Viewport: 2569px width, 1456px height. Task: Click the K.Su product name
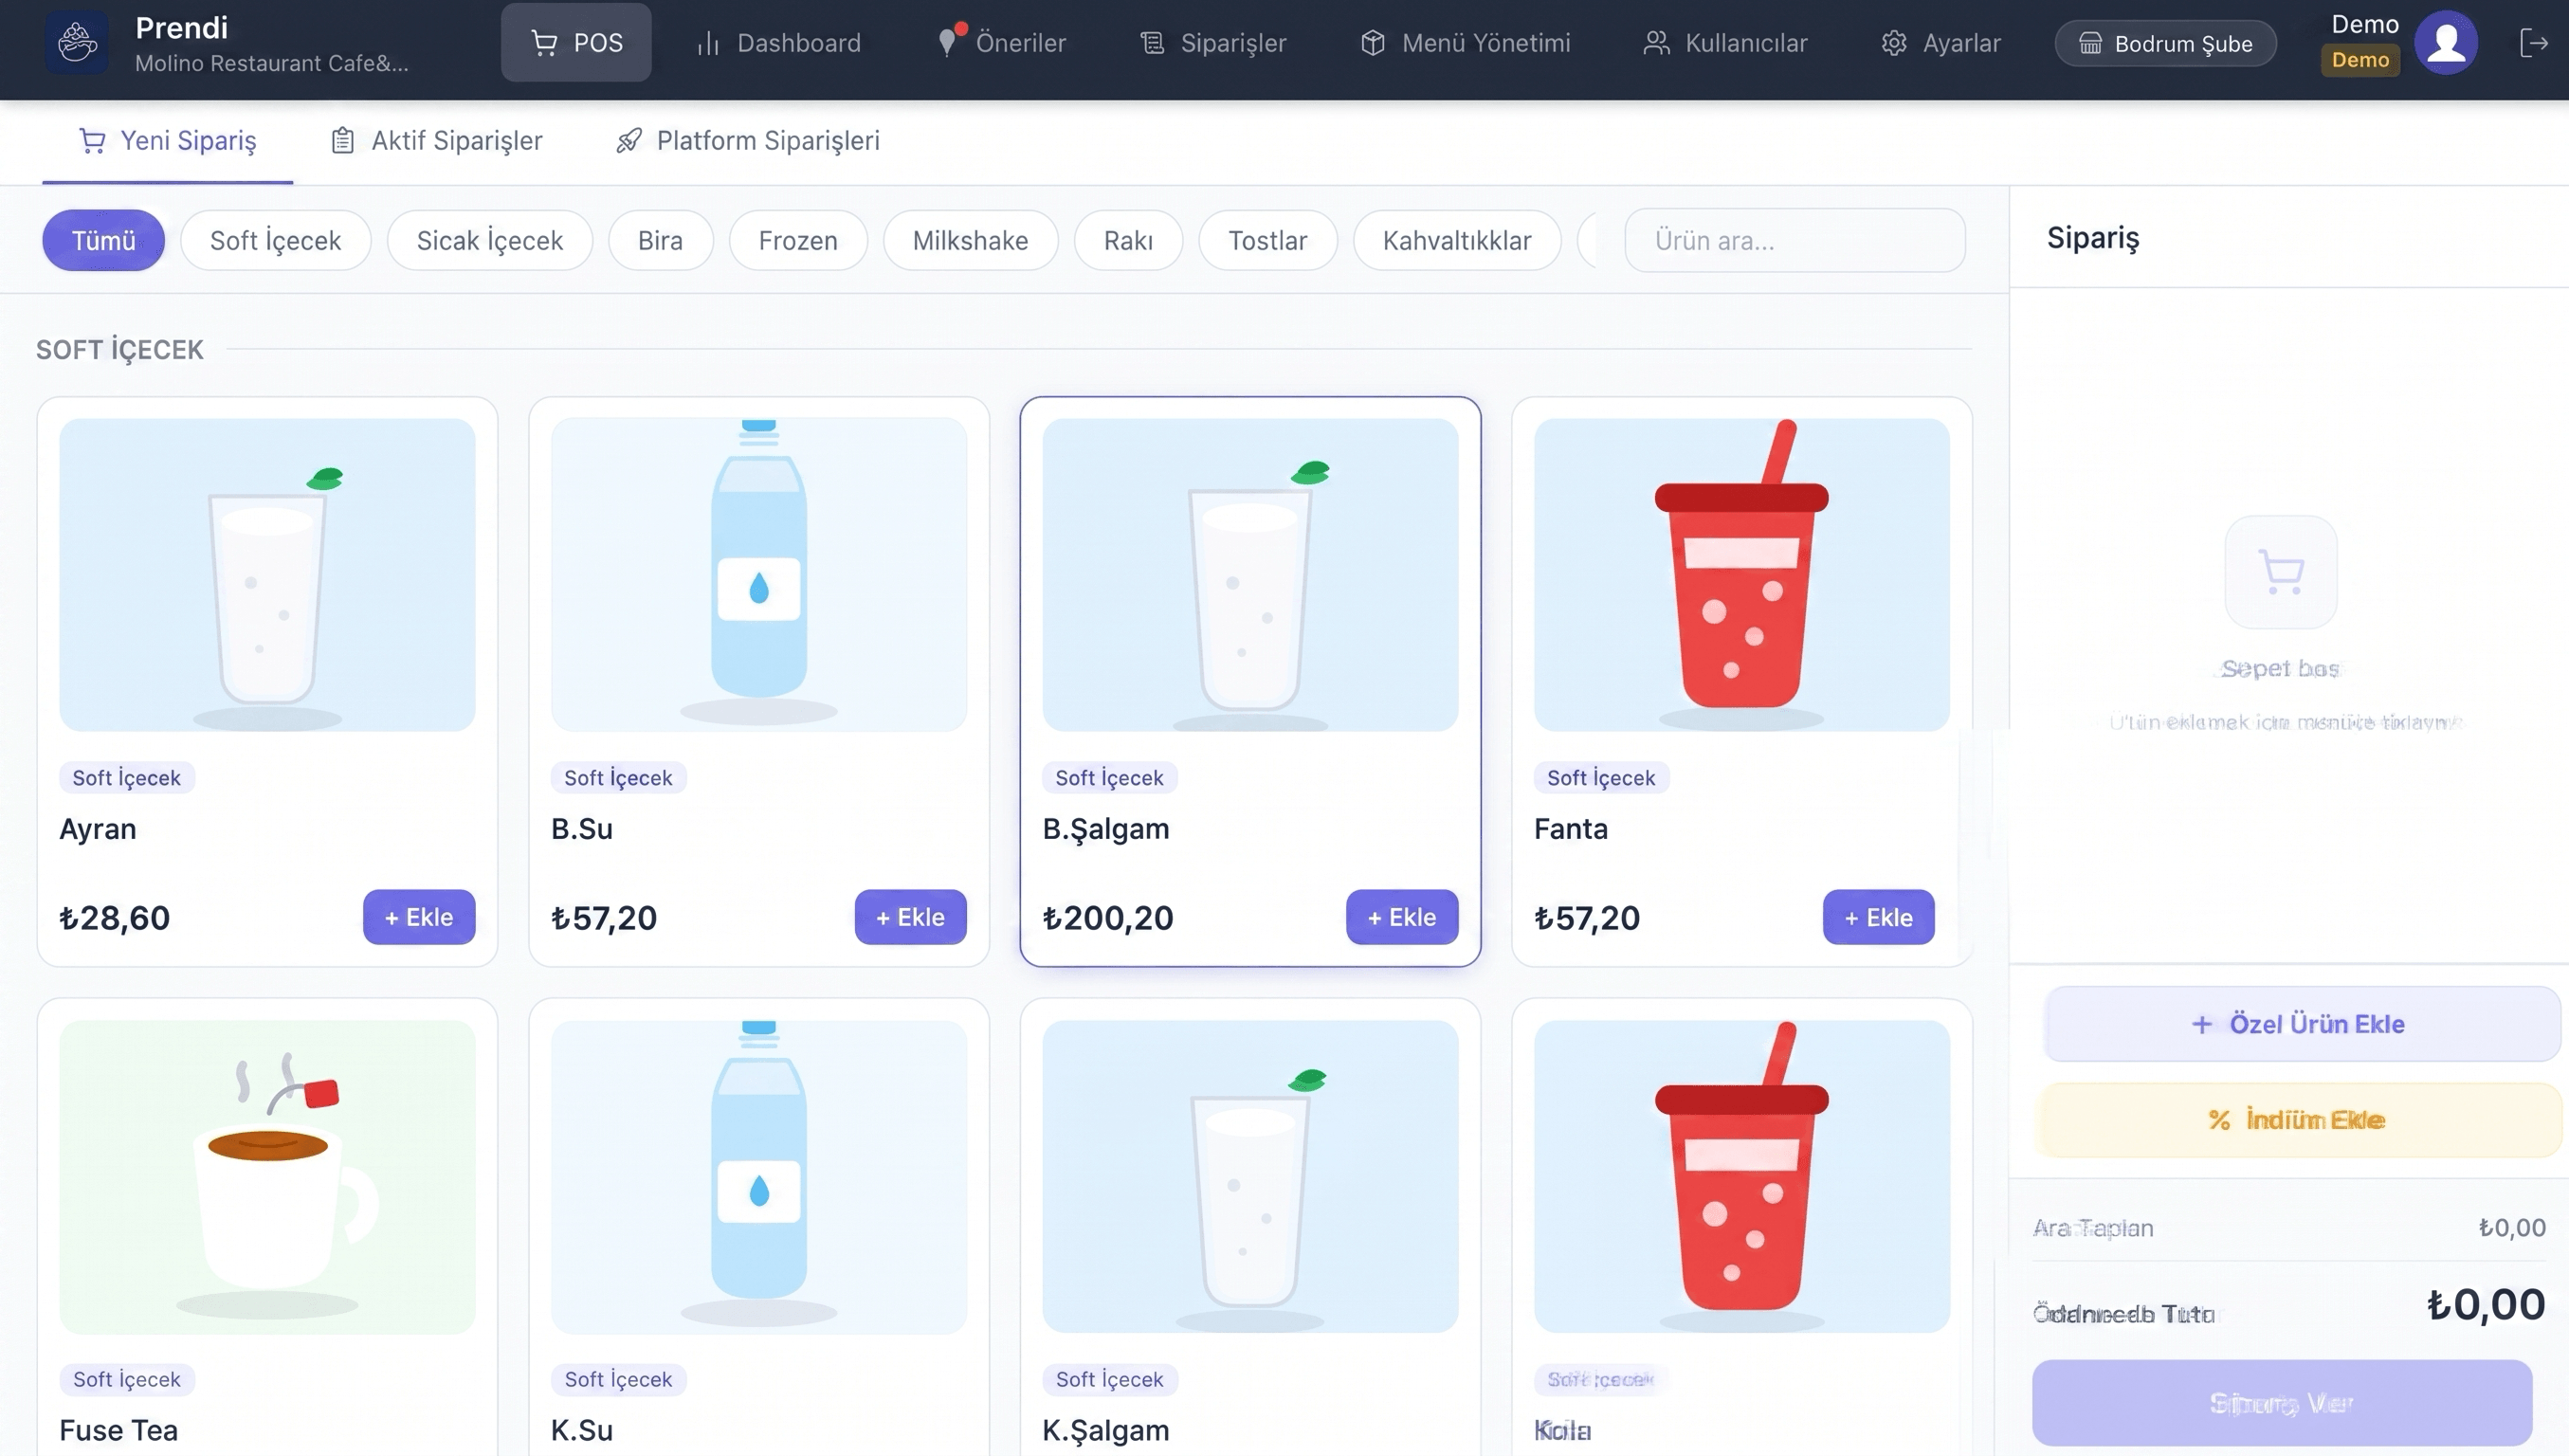(582, 1431)
